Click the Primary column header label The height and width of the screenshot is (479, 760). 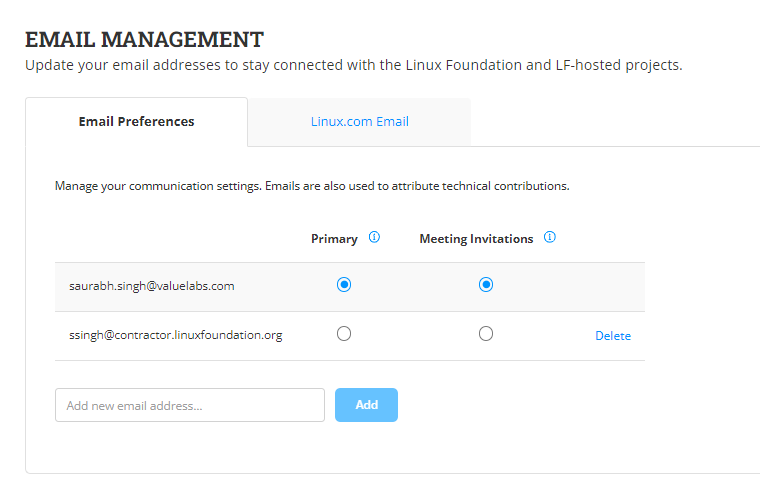click(334, 239)
